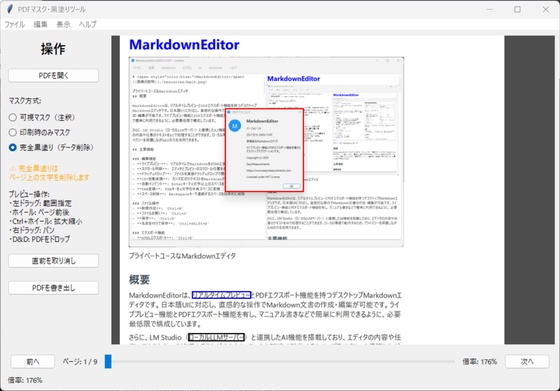Click the ・左ドラッグ: 範囲指定 hint line
The width and height of the screenshot is (560, 391).
(40, 203)
